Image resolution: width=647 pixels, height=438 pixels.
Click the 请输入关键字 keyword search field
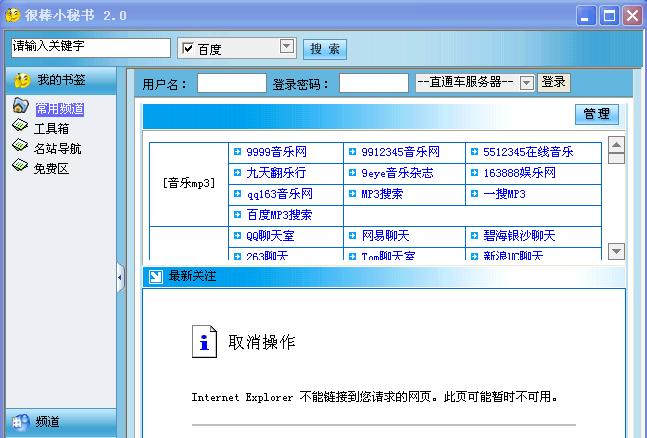[x=91, y=47]
